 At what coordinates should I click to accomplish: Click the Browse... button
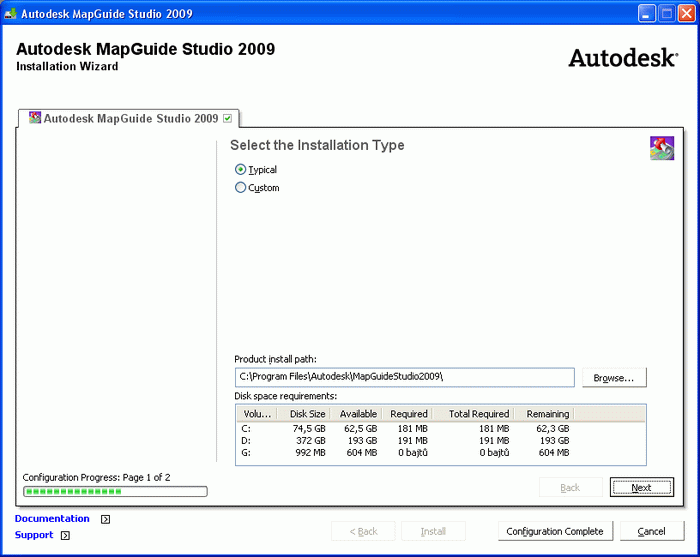pyautogui.click(x=614, y=378)
